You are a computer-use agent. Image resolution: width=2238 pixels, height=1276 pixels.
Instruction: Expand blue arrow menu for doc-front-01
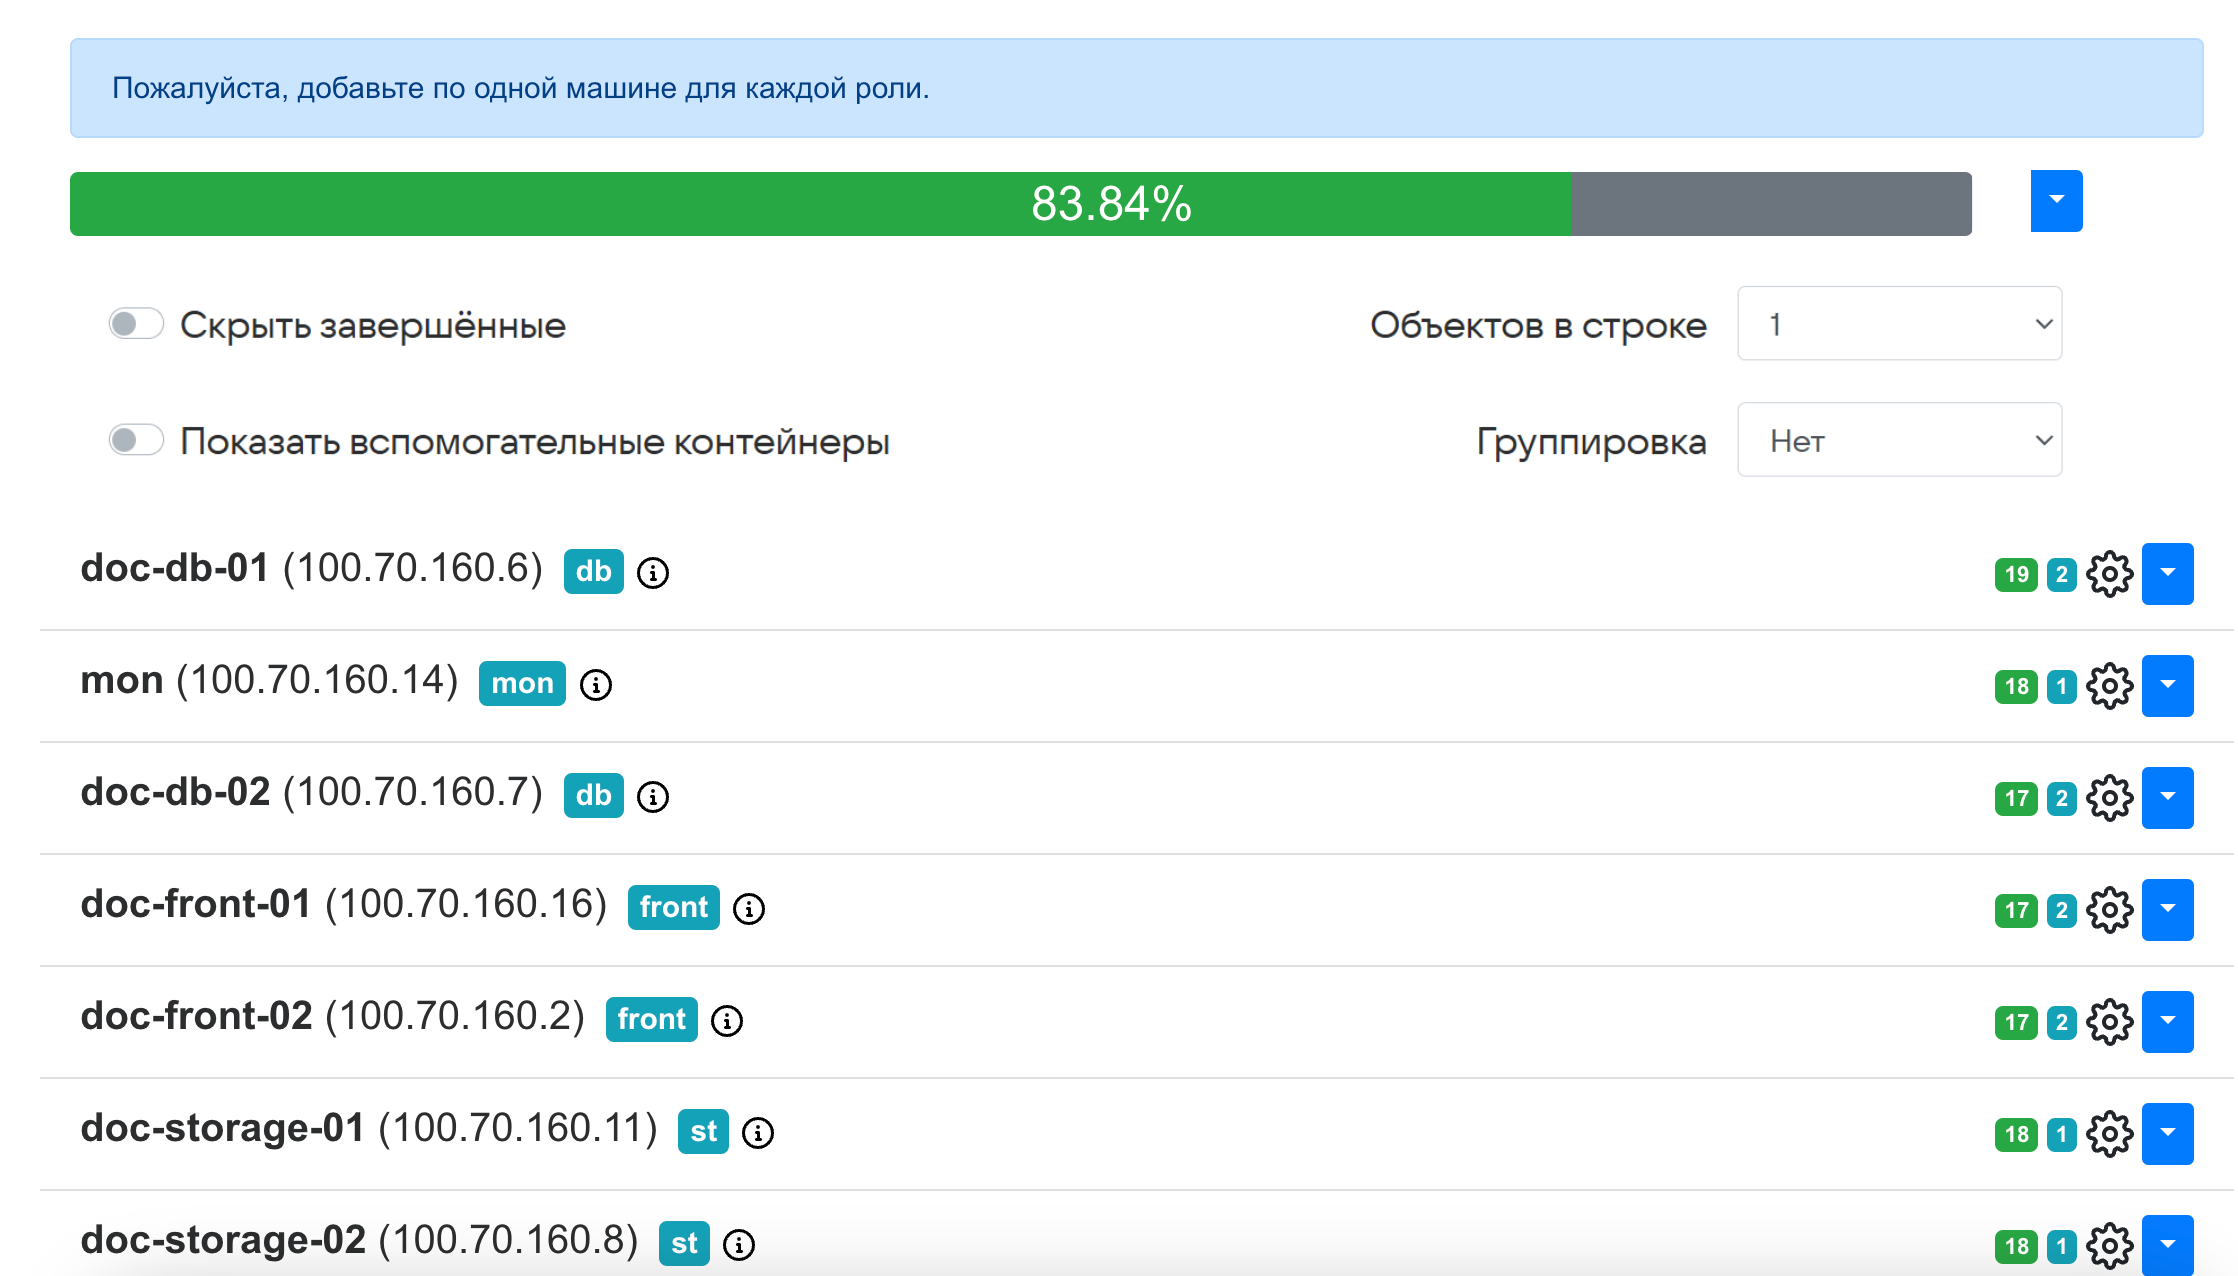click(x=2167, y=910)
